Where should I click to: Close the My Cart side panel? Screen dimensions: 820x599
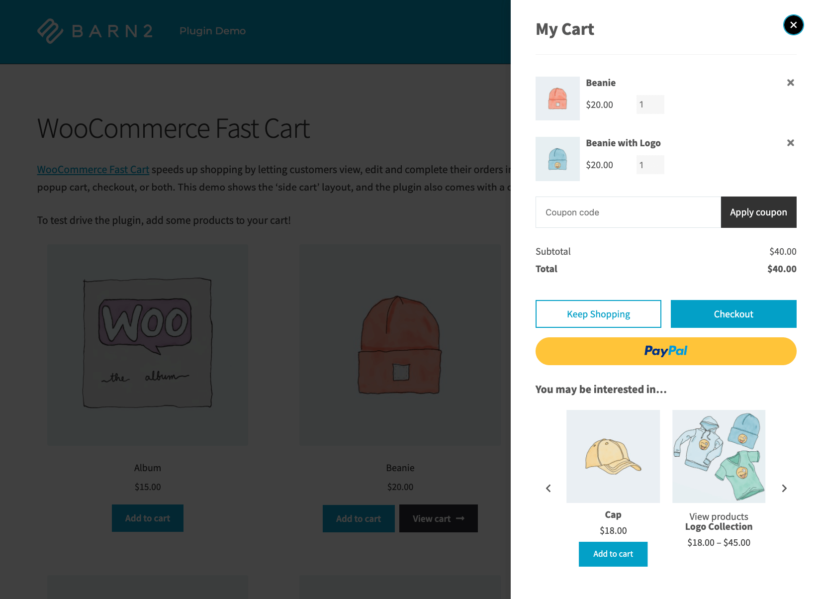tap(793, 25)
